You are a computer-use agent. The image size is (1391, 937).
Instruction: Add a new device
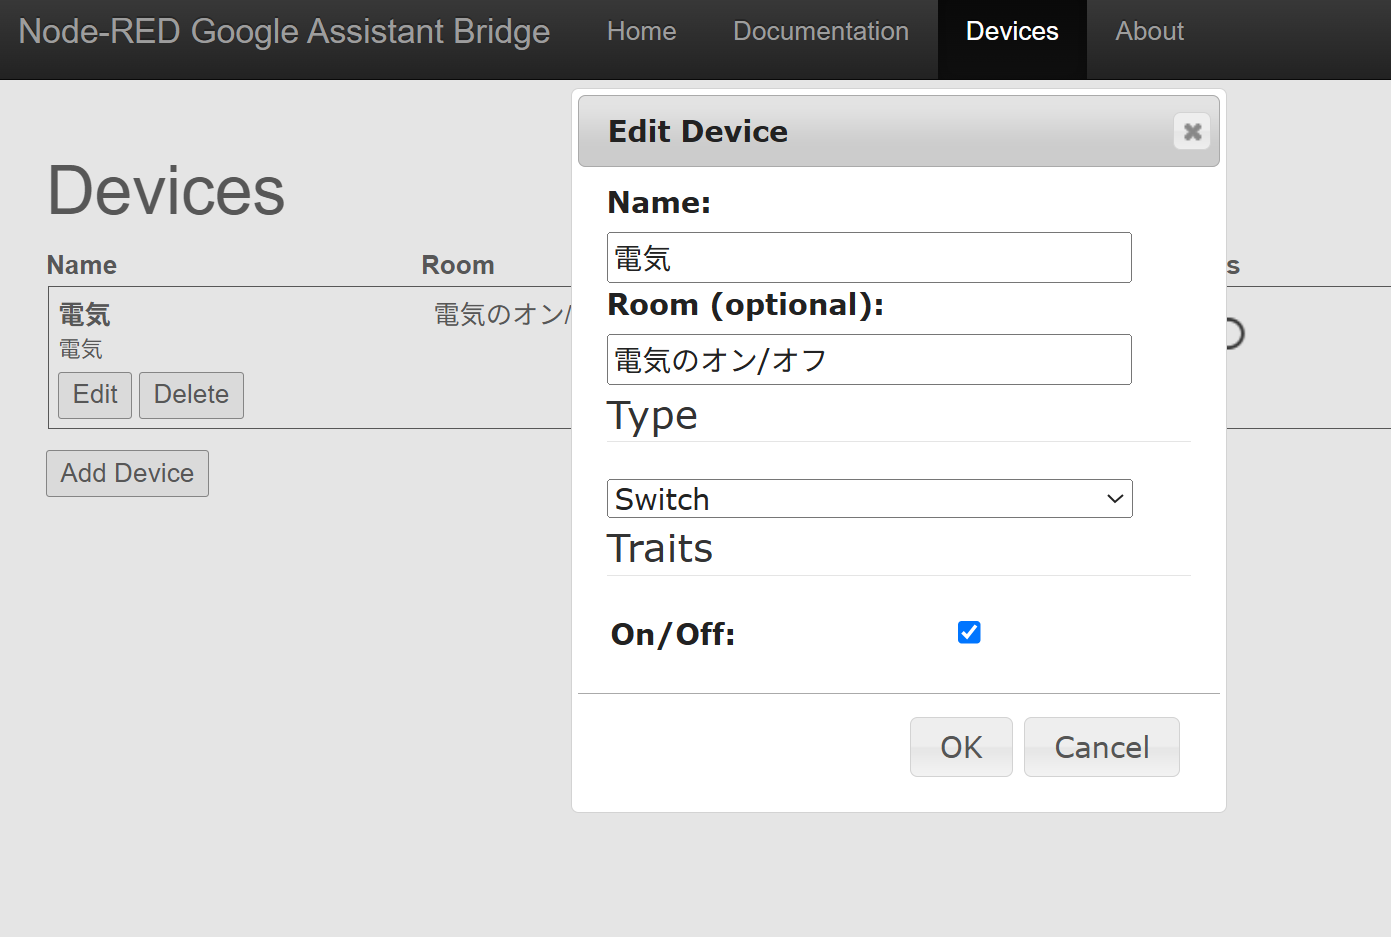tap(127, 473)
